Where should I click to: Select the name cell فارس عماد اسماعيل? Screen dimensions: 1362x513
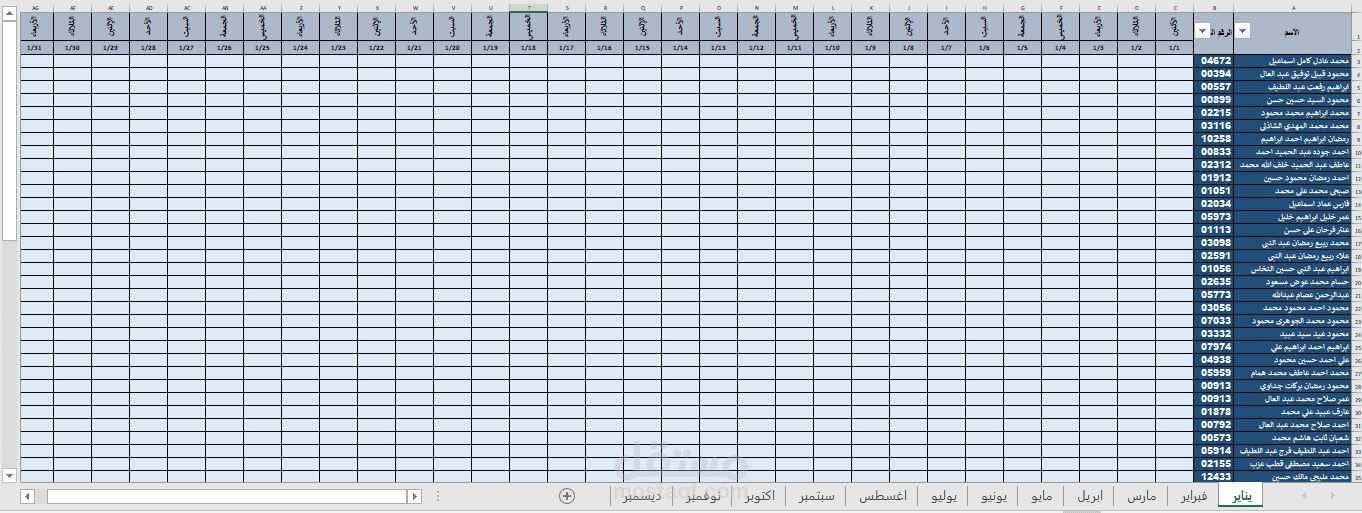(1294, 204)
